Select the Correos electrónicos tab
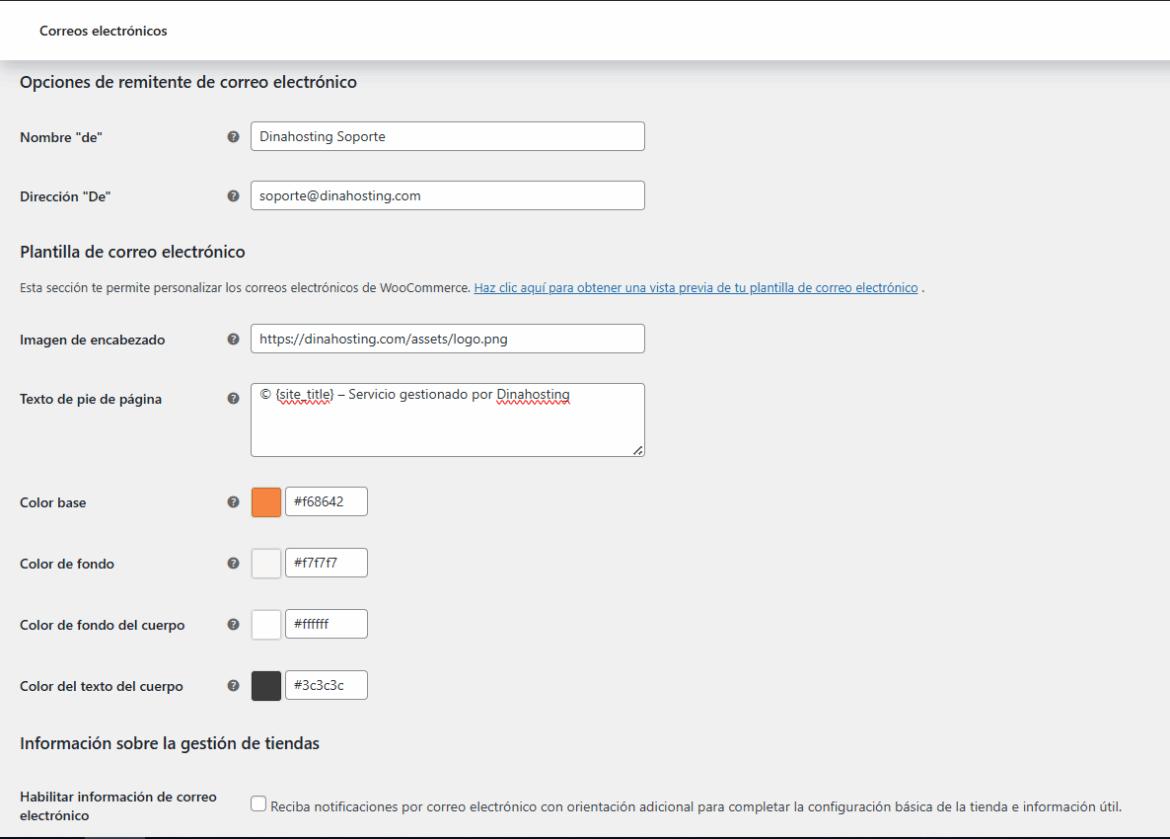The height and width of the screenshot is (839, 1170). [103, 31]
